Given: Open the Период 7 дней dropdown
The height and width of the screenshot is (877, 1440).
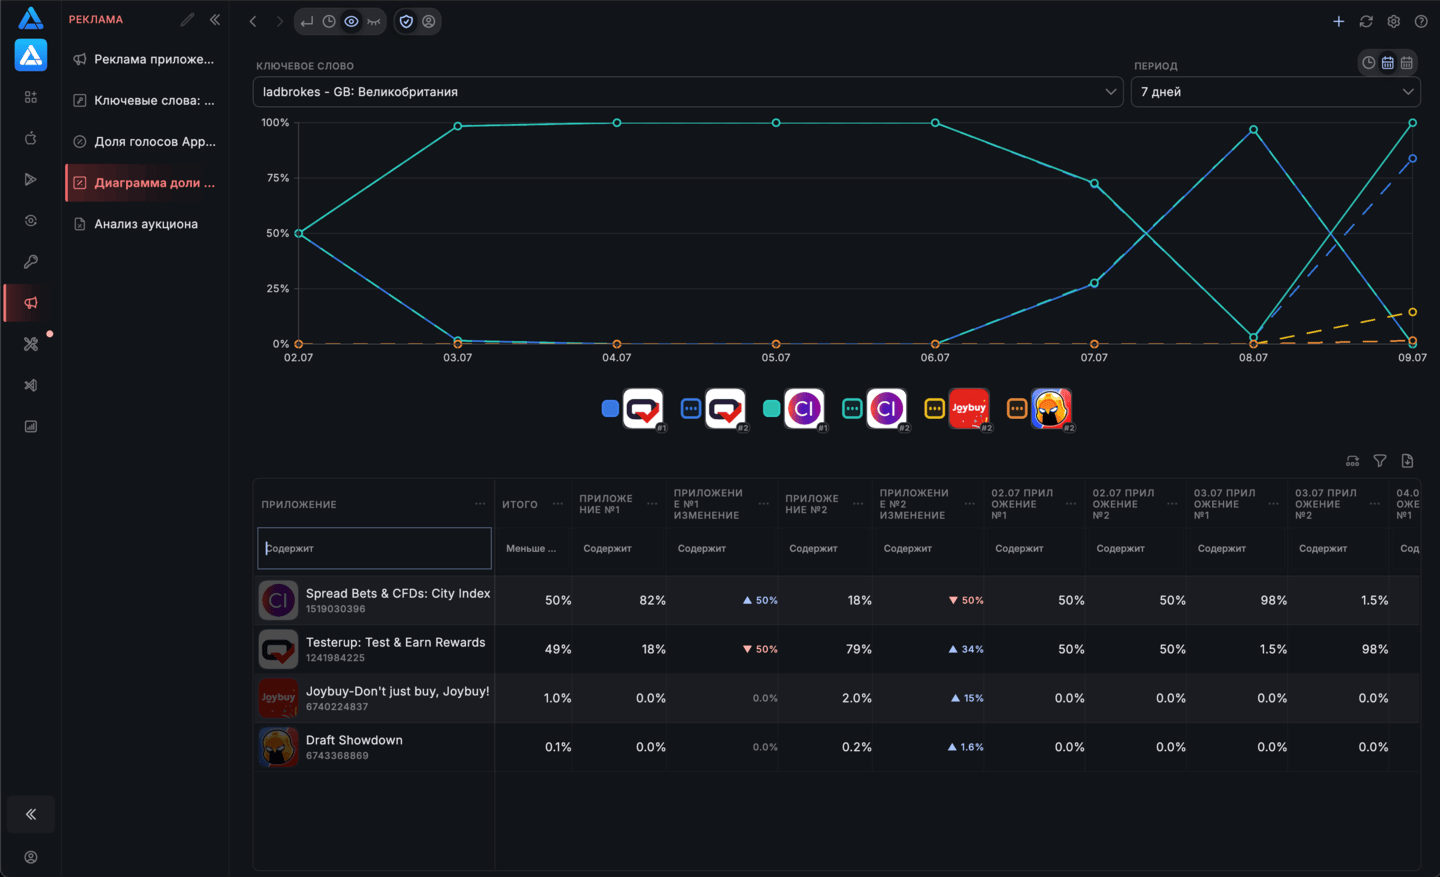Looking at the screenshot, I should click(x=1275, y=92).
